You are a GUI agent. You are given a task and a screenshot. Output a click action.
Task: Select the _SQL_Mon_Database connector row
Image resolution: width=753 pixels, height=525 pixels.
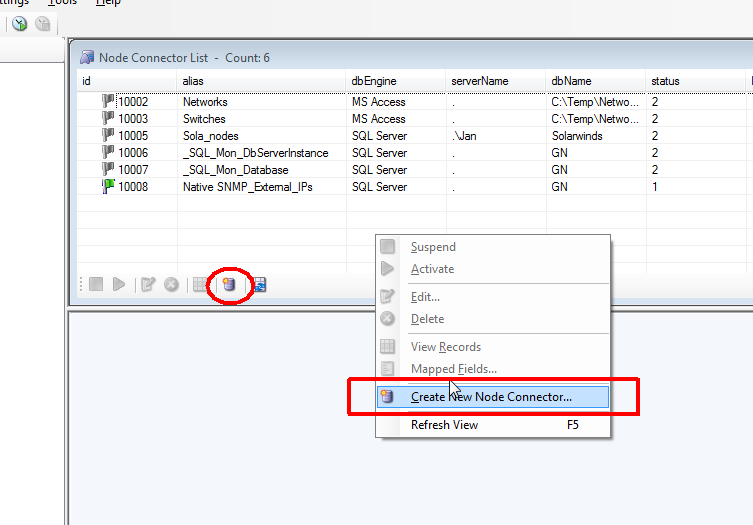click(235, 170)
